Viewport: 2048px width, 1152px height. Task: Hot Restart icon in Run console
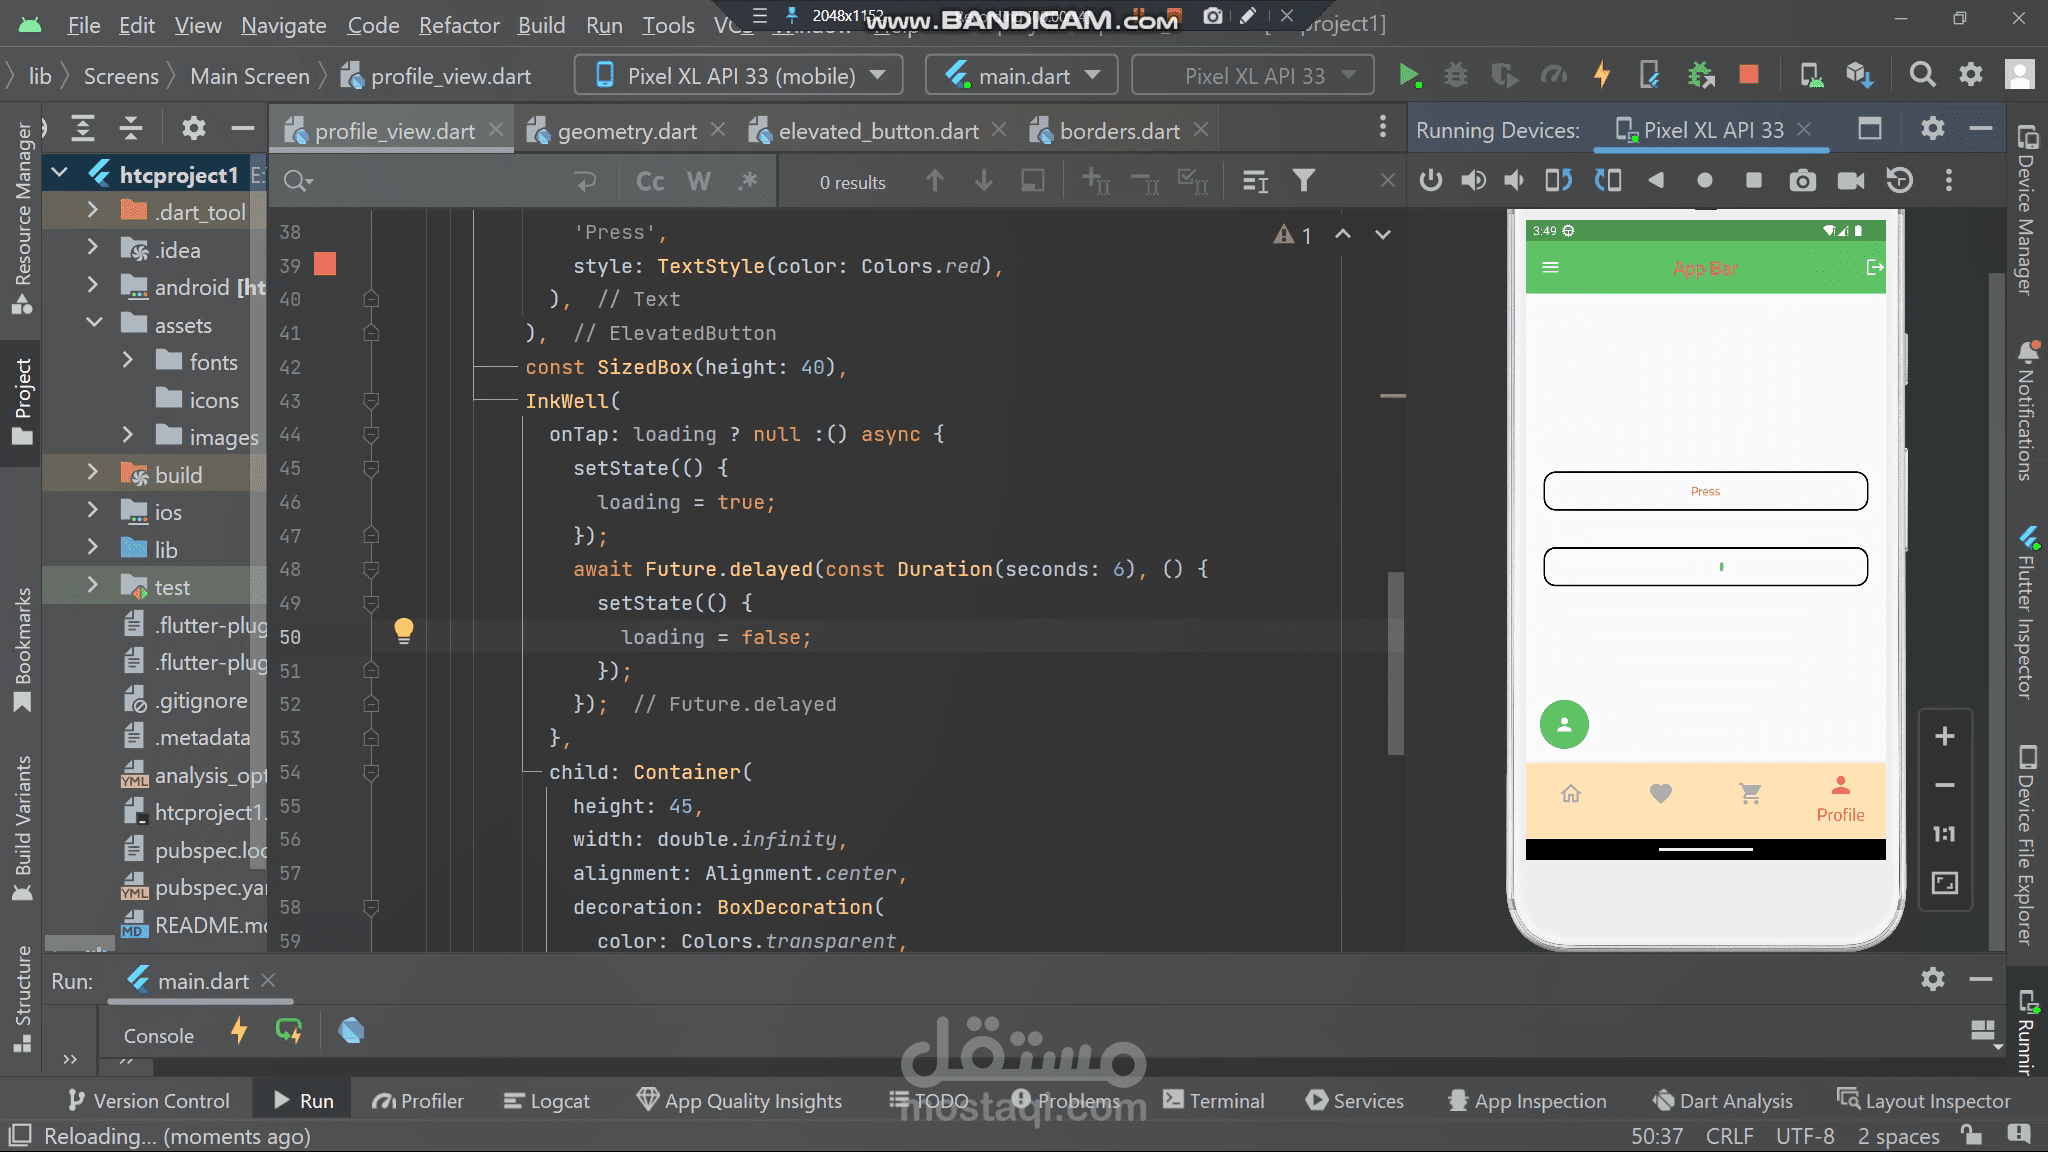pos(288,1030)
